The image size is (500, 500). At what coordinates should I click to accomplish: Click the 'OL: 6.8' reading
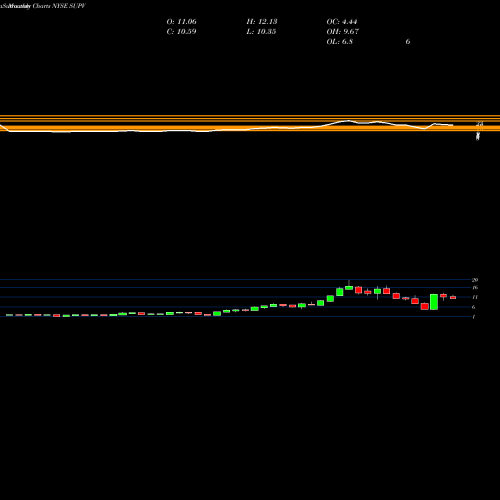pyautogui.click(x=340, y=42)
